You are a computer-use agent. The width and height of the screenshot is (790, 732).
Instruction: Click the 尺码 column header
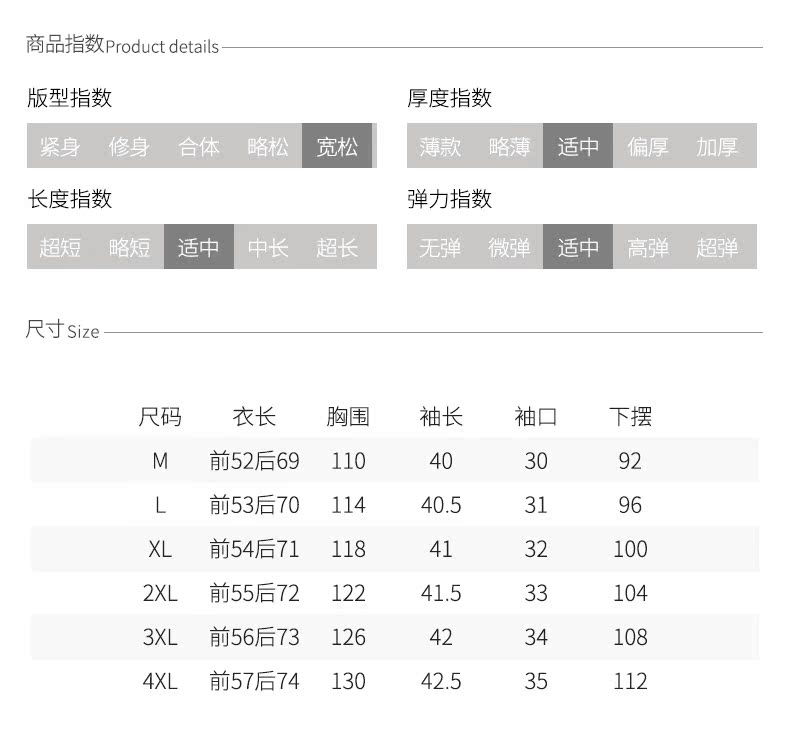click(160, 416)
